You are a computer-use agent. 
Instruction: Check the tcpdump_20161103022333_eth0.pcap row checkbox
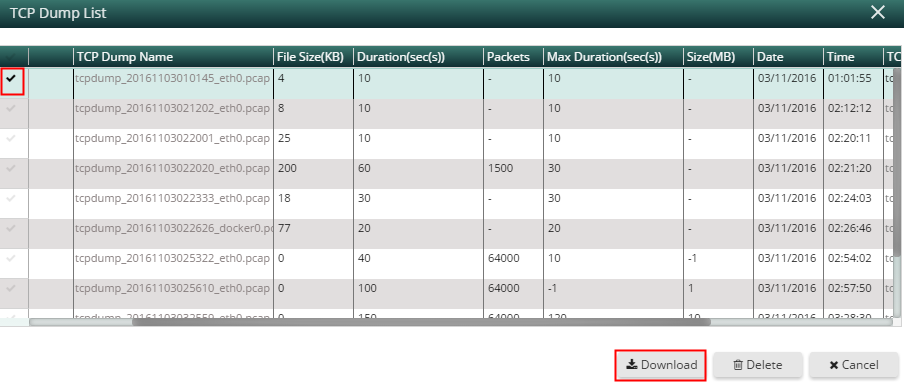pyautogui.click(x=11, y=198)
